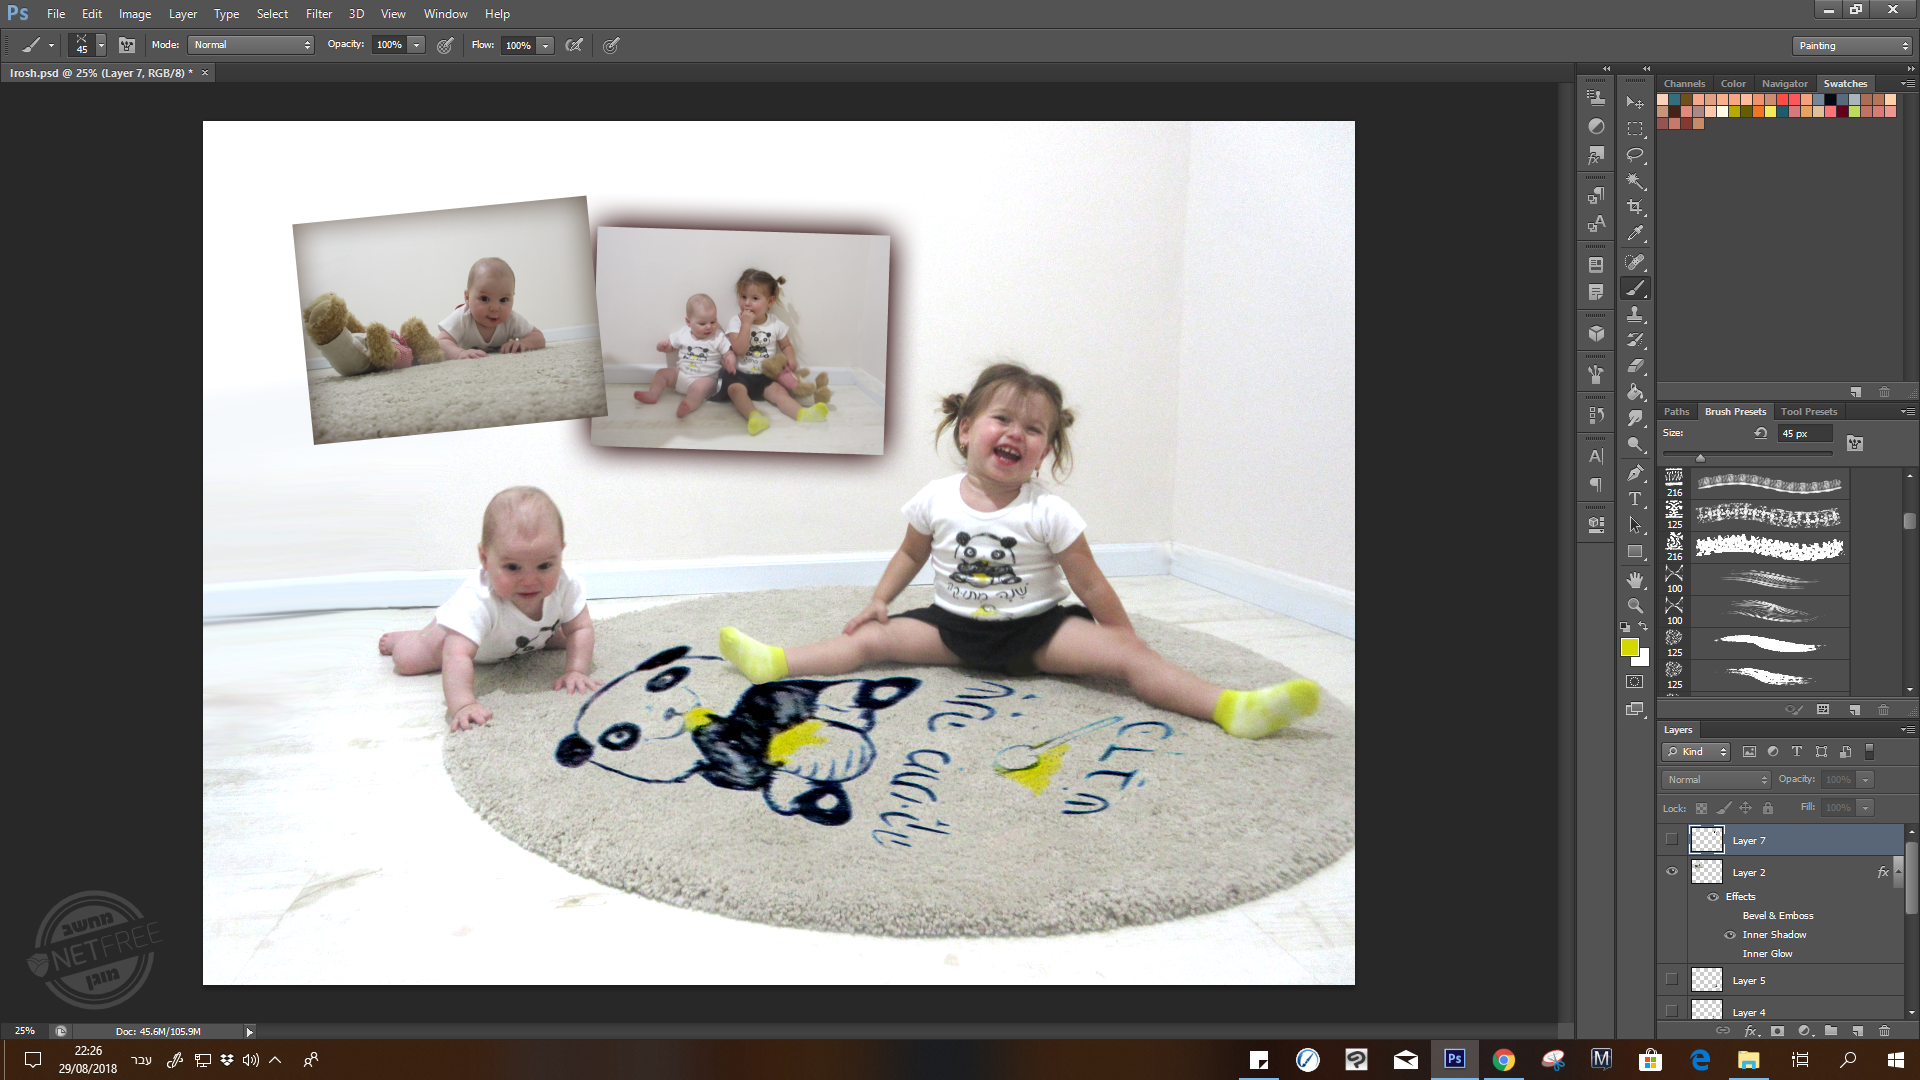This screenshot has width=1920, height=1080.
Task: Switch to the Navigator tab
Action: (x=1784, y=84)
